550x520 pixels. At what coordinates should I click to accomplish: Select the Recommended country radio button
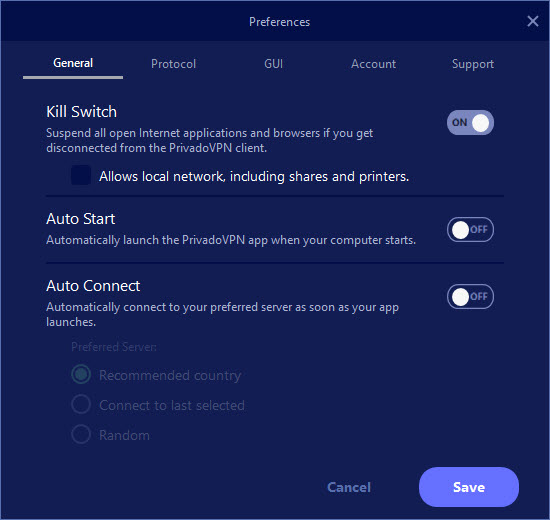pos(81,374)
